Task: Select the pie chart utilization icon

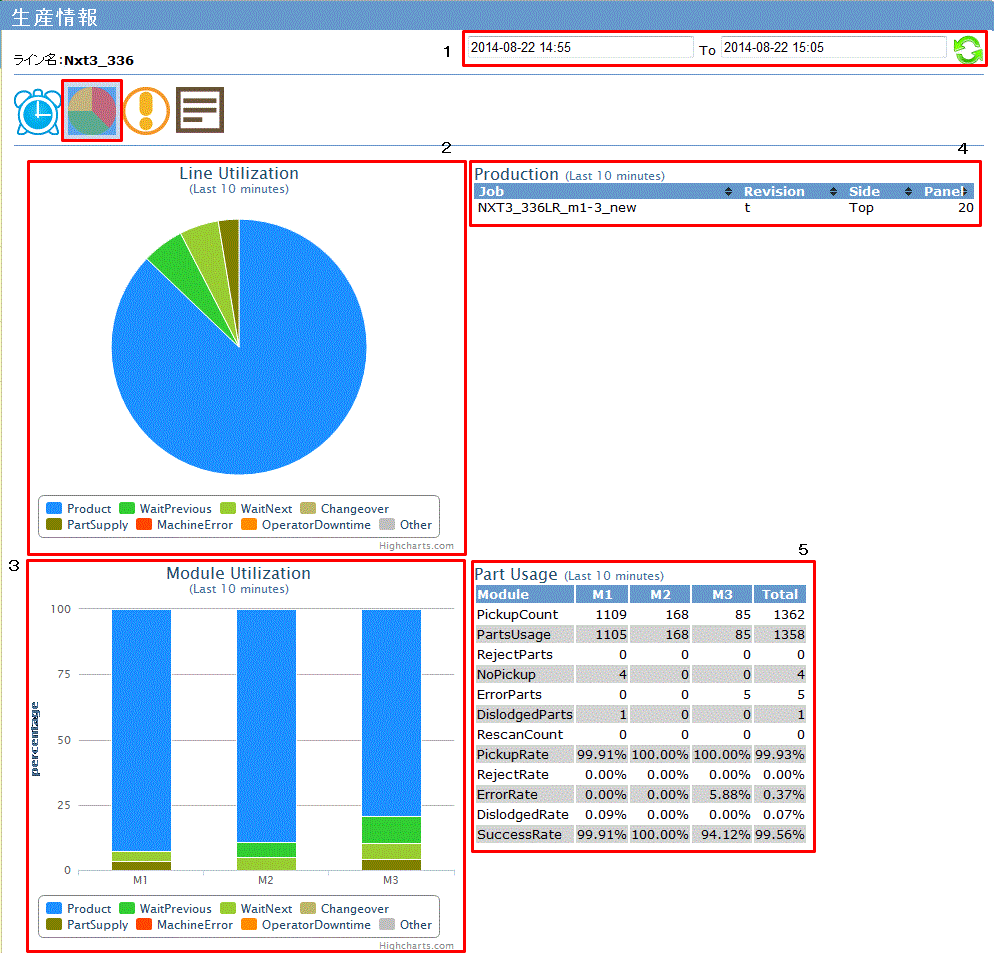Action: pyautogui.click(x=92, y=110)
